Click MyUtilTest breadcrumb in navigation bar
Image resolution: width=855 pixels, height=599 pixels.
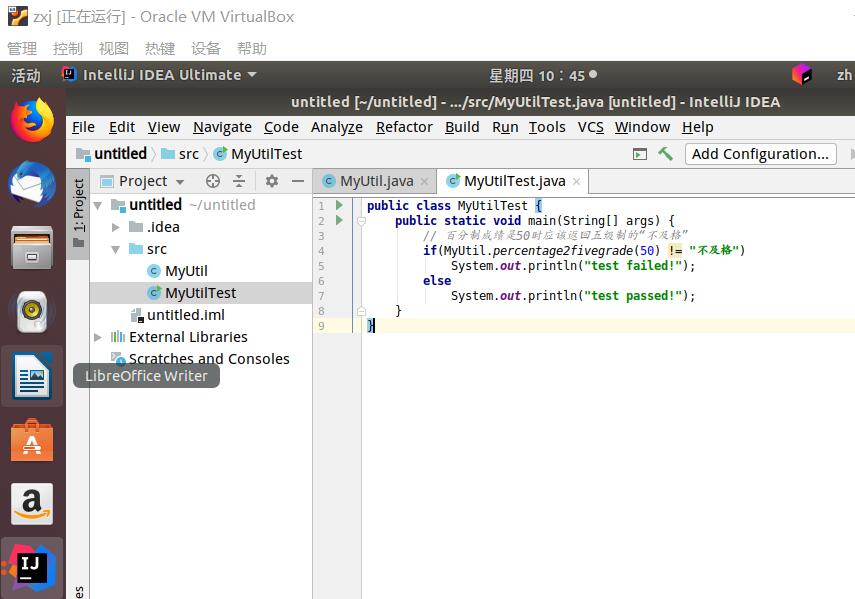(x=258, y=154)
